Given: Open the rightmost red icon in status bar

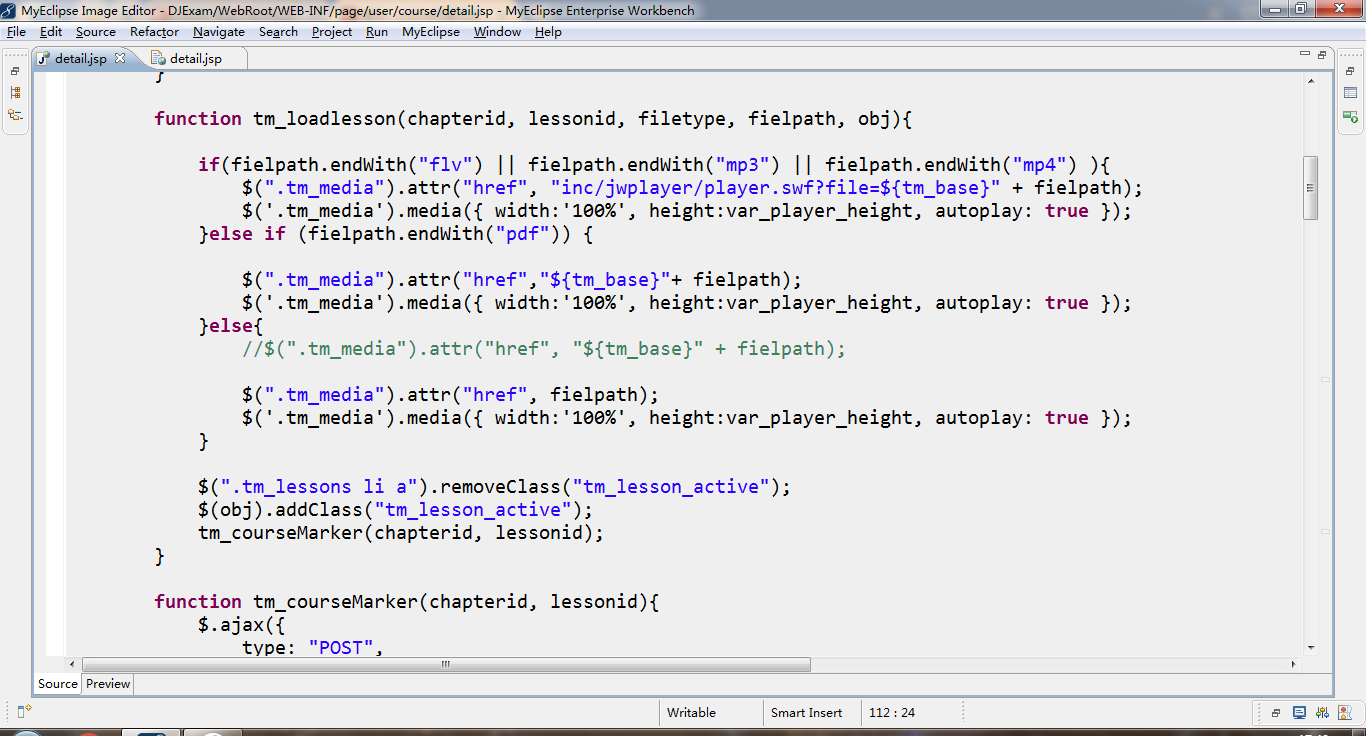Looking at the screenshot, I should click(x=1345, y=713).
